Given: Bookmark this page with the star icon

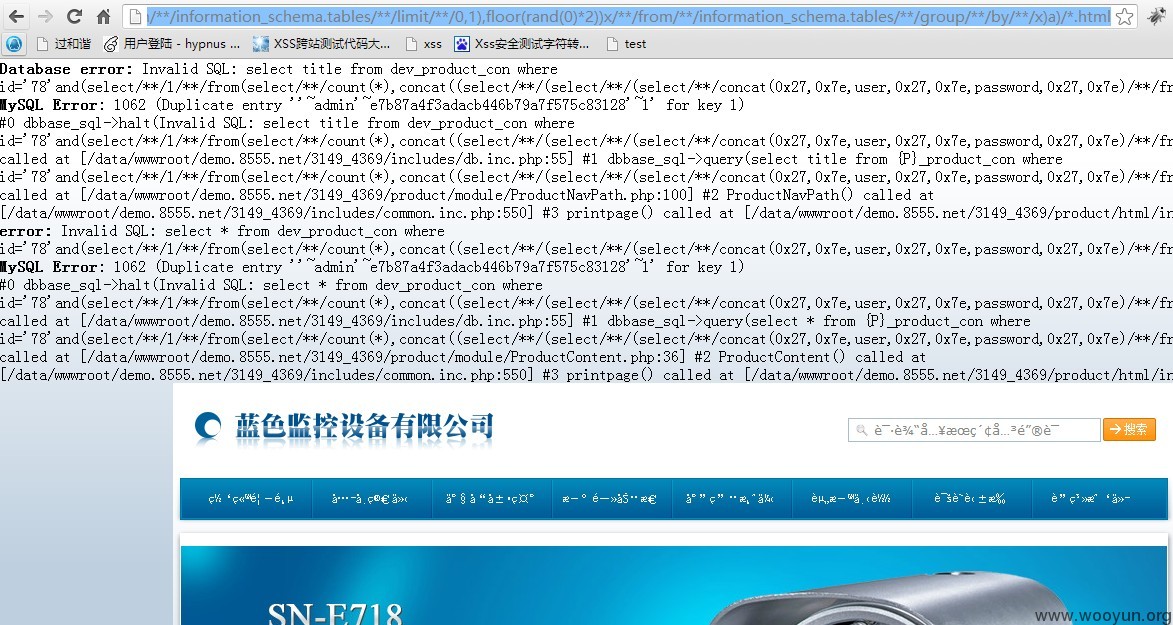Looking at the screenshot, I should pos(1124,16).
